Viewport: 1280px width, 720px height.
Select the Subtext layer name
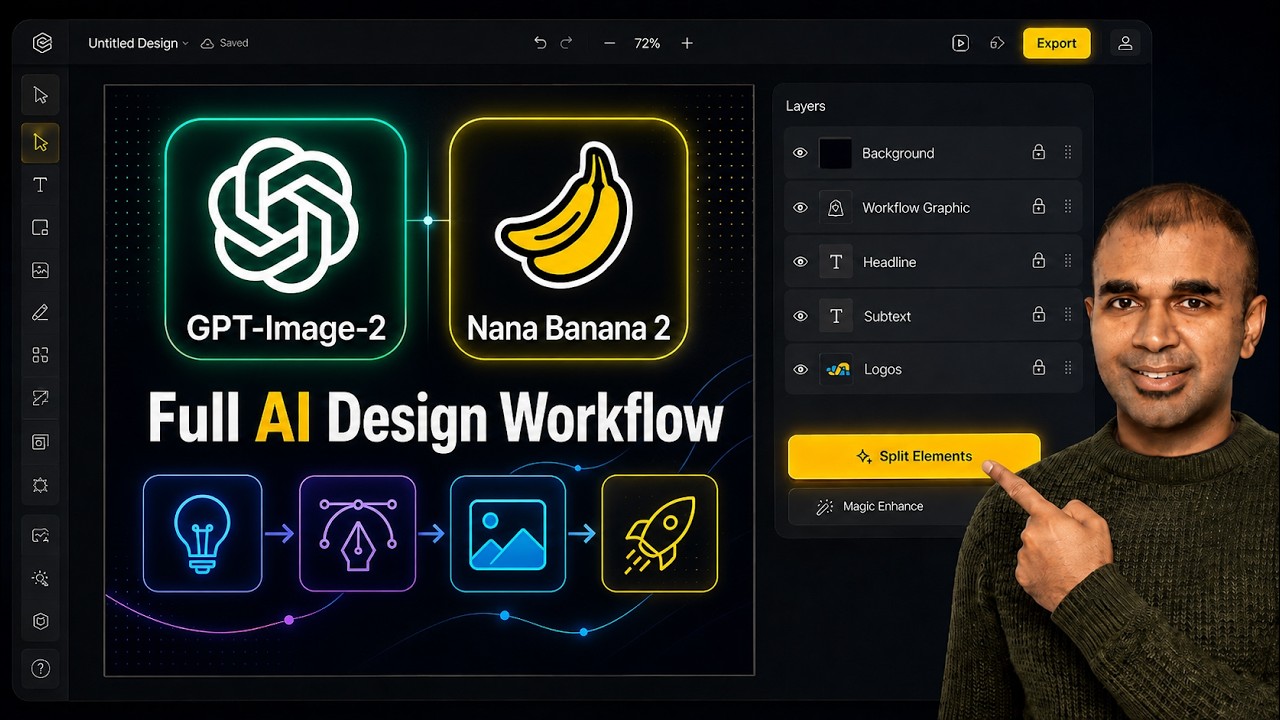click(887, 316)
